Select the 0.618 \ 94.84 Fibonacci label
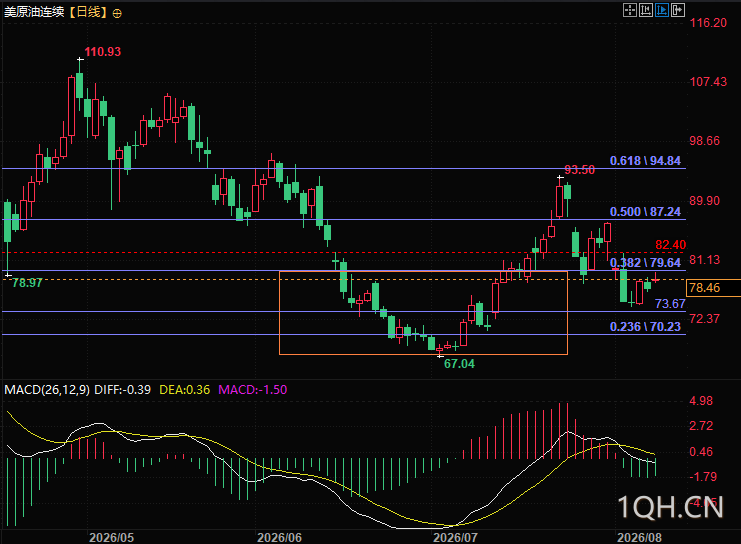This screenshot has width=741, height=544. tap(645, 161)
